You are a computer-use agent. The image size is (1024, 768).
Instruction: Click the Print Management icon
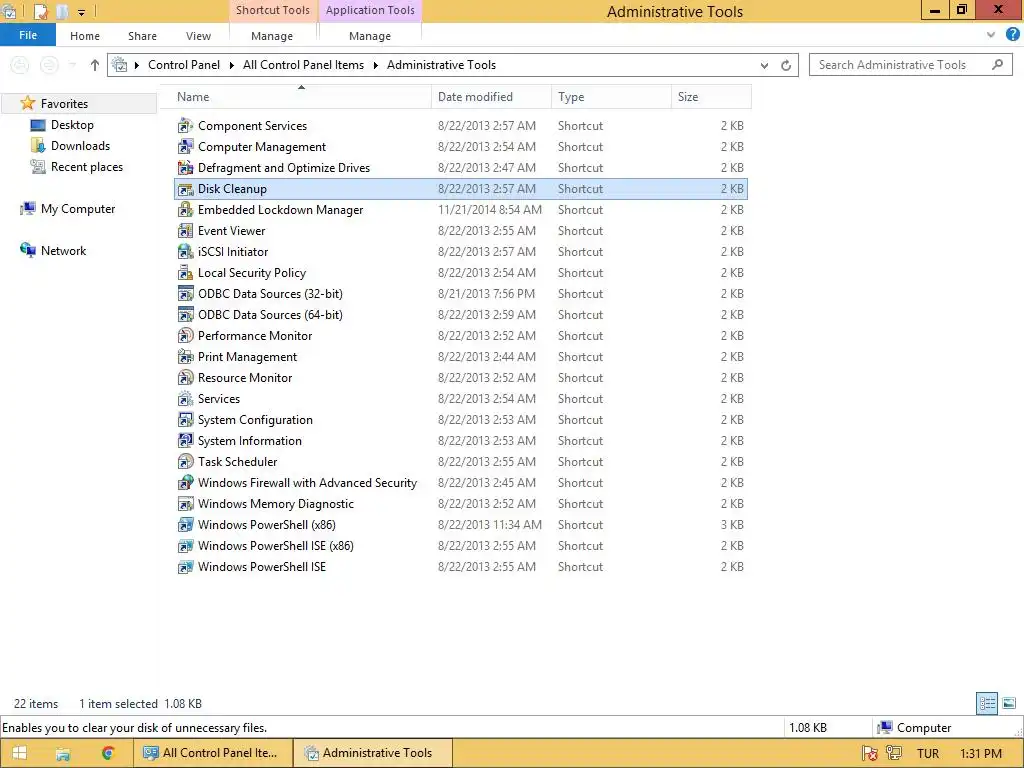pos(185,357)
